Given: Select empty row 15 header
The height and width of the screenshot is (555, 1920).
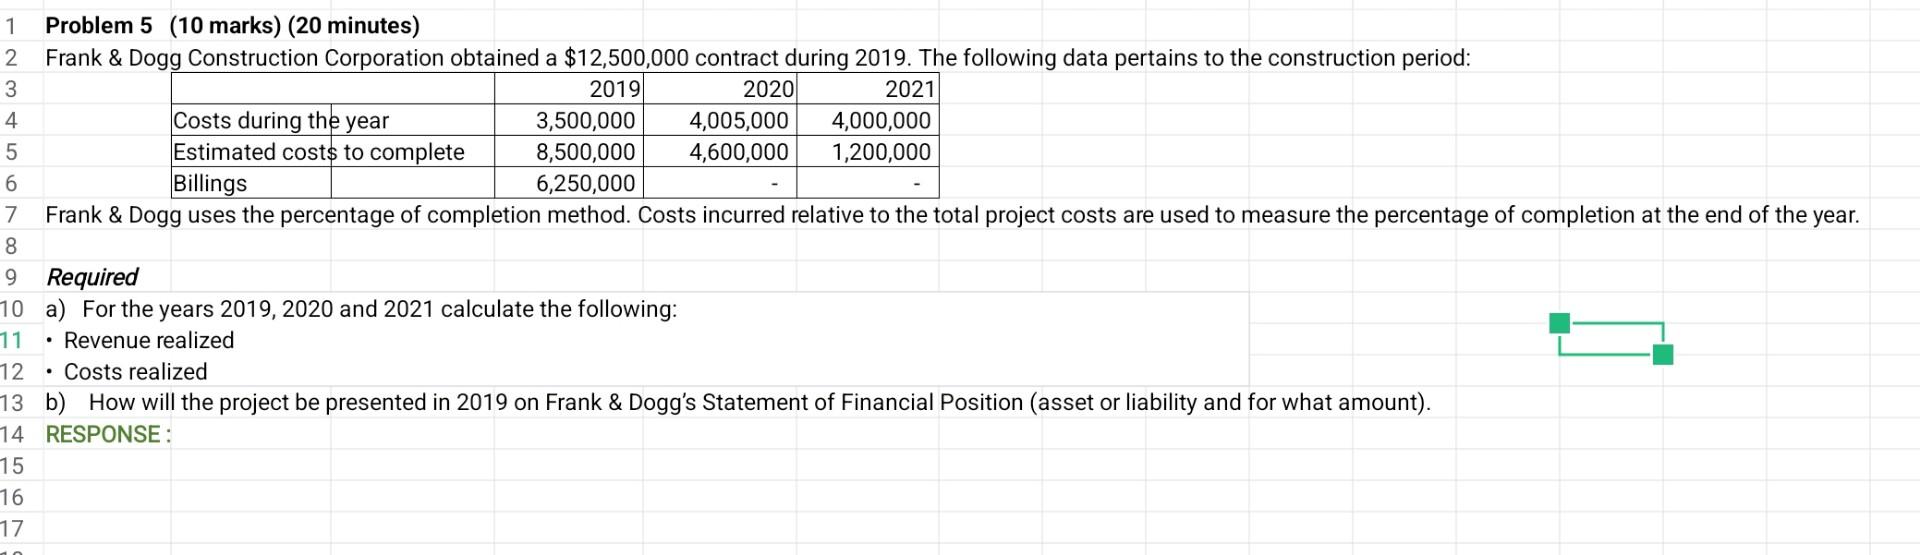Looking at the screenshot, I should [x=11, y=466].
